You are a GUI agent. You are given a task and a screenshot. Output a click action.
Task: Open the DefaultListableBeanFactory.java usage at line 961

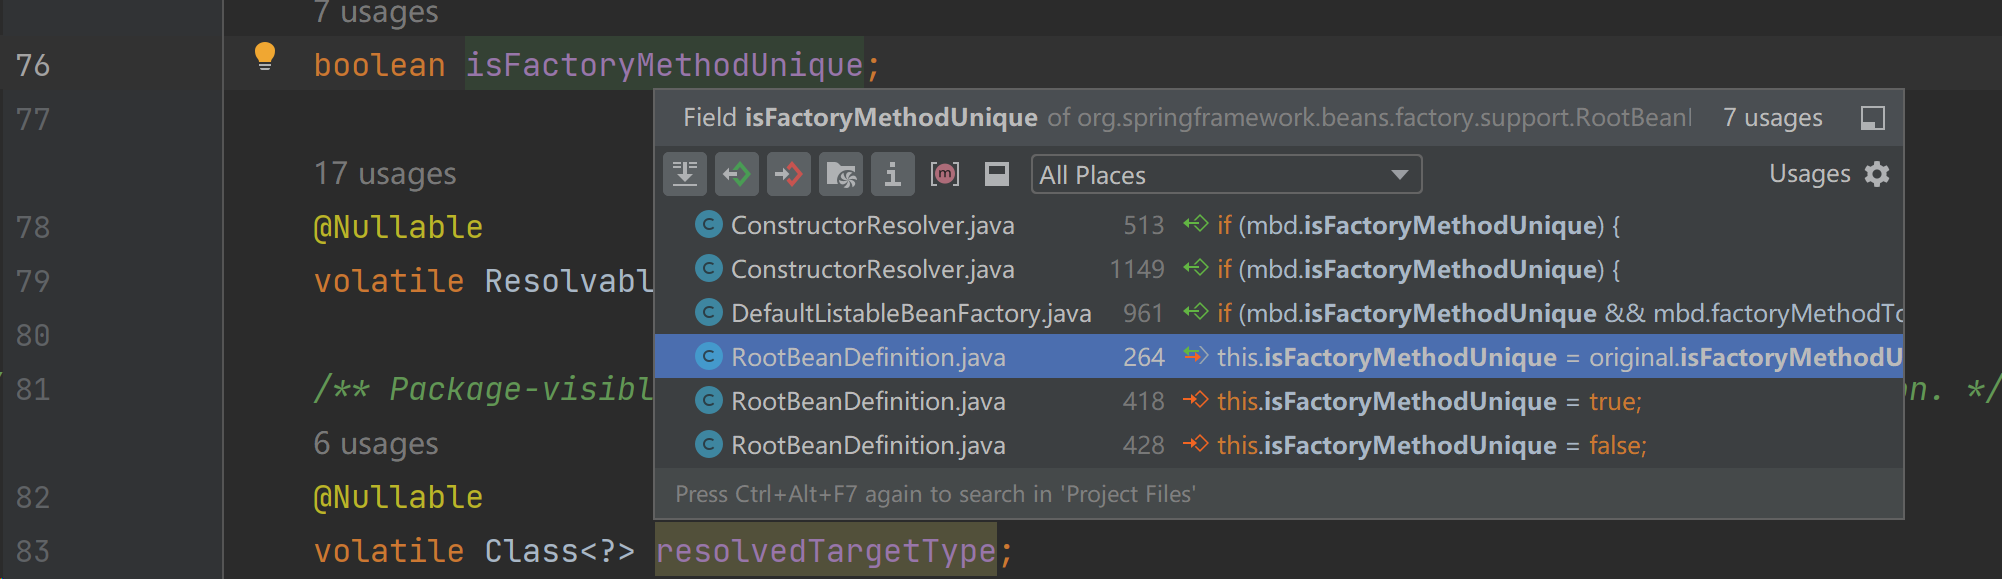(910, 314)
